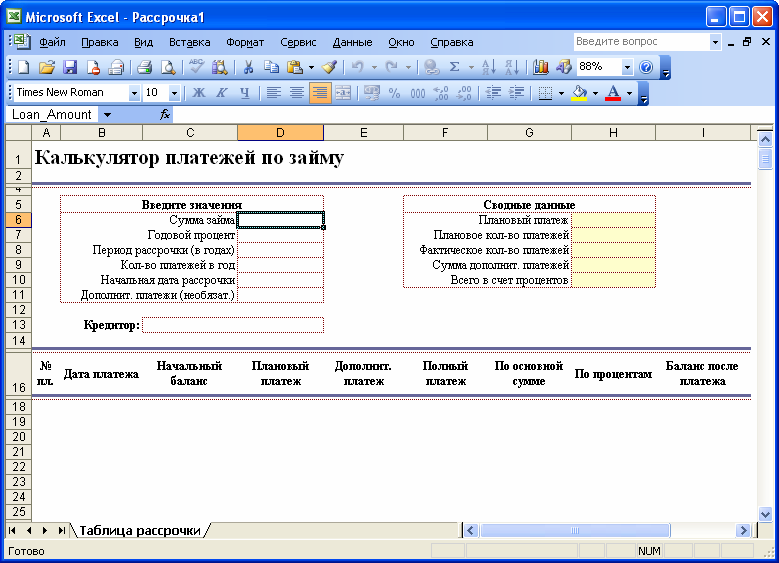Undo the last action
This screenshot has height=563, width=779.
coord(358,67)
